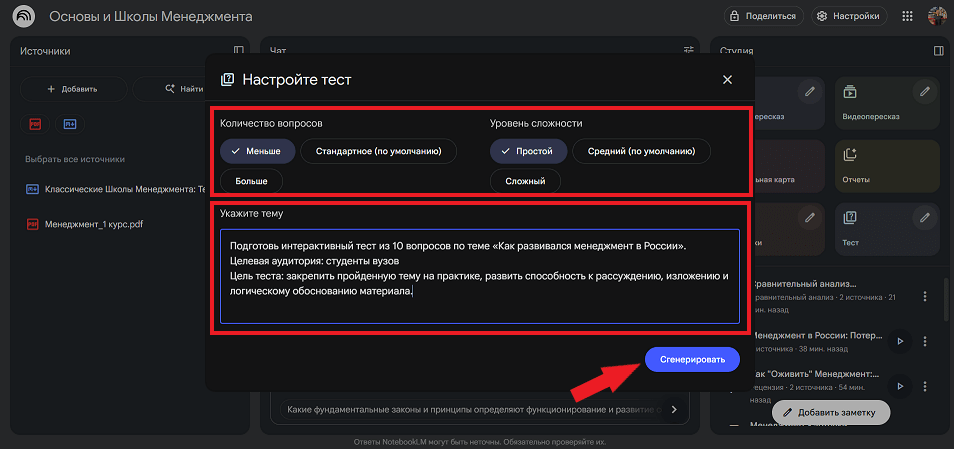Edit the Видеопересказ card pencil icon
The height and width of the screenshot is (449, 954).
coord(925,92)
